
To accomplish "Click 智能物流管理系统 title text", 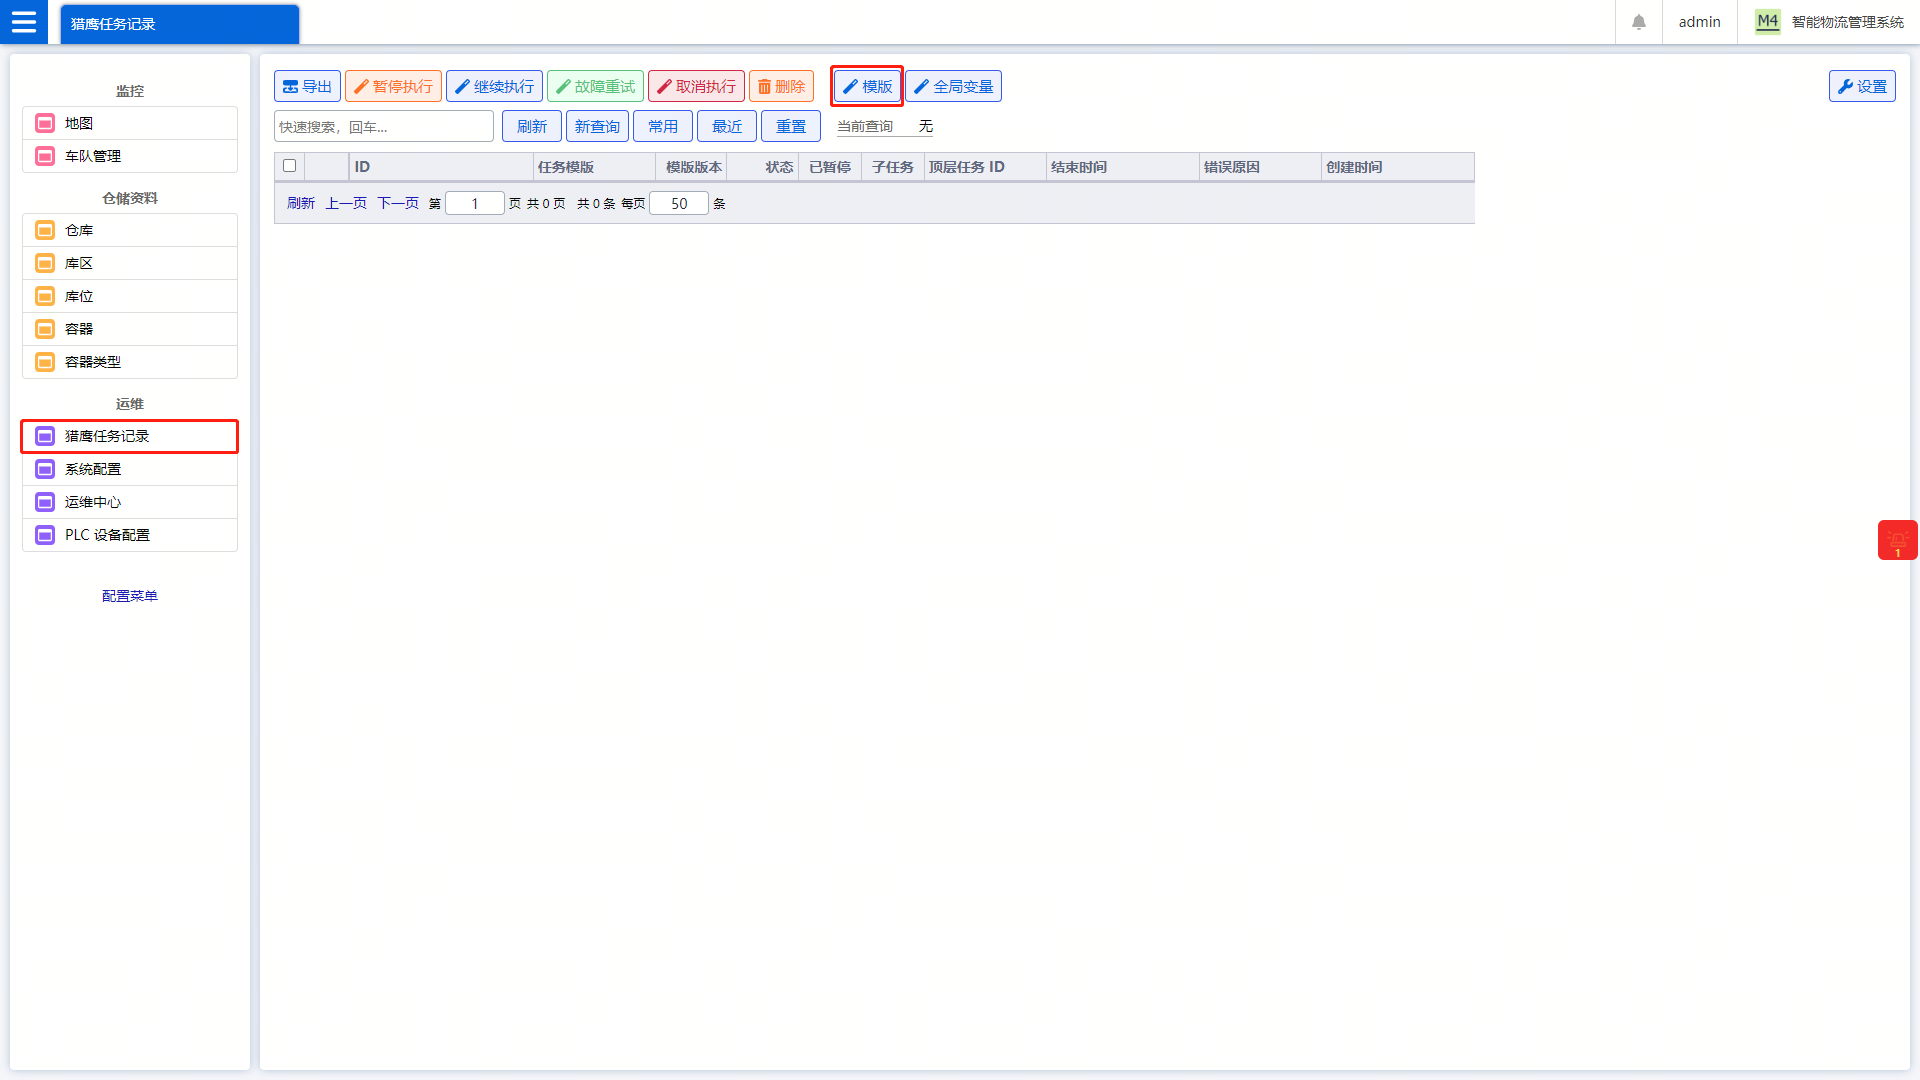I will (1847, 22).
